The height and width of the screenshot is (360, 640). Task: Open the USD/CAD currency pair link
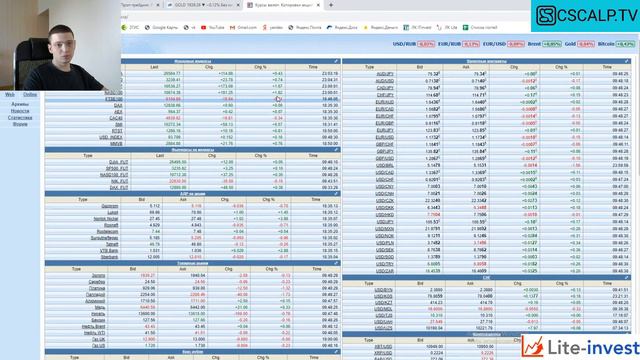point(384,173)
